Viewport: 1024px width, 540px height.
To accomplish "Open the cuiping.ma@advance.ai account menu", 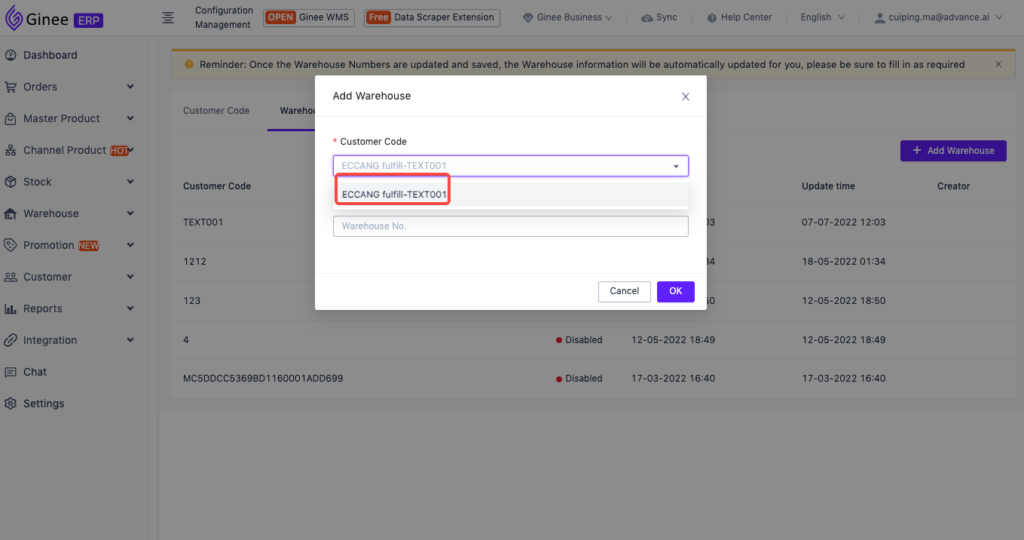I will pyautogui.click(x=938, y=18).
